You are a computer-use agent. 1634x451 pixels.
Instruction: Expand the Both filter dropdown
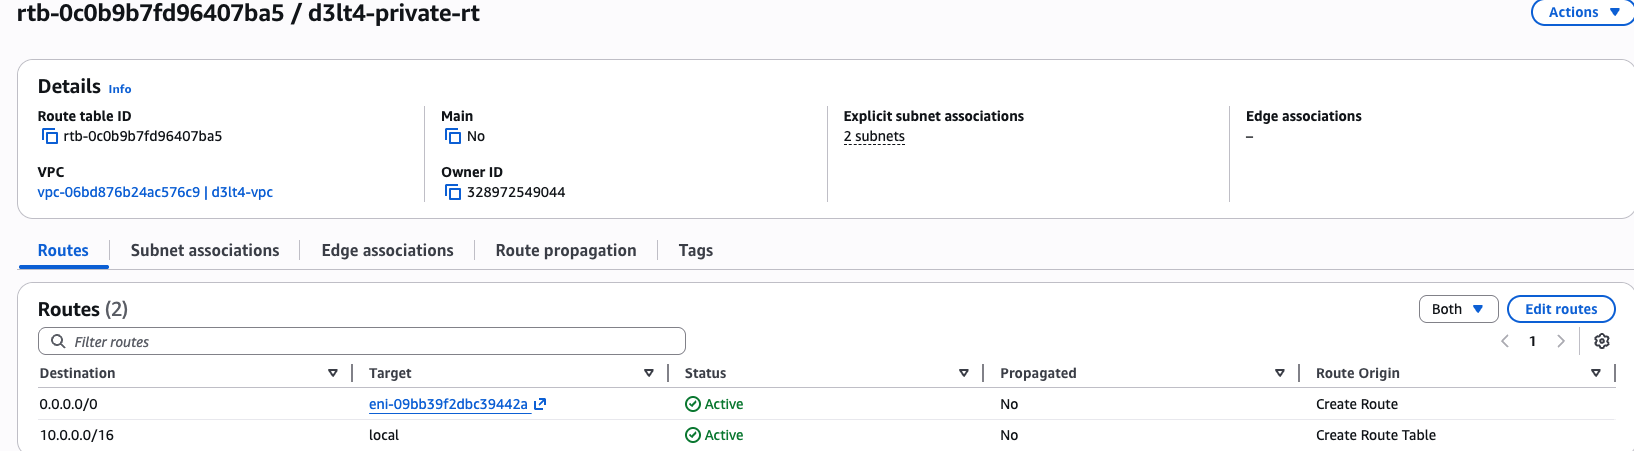(1458, 309)
